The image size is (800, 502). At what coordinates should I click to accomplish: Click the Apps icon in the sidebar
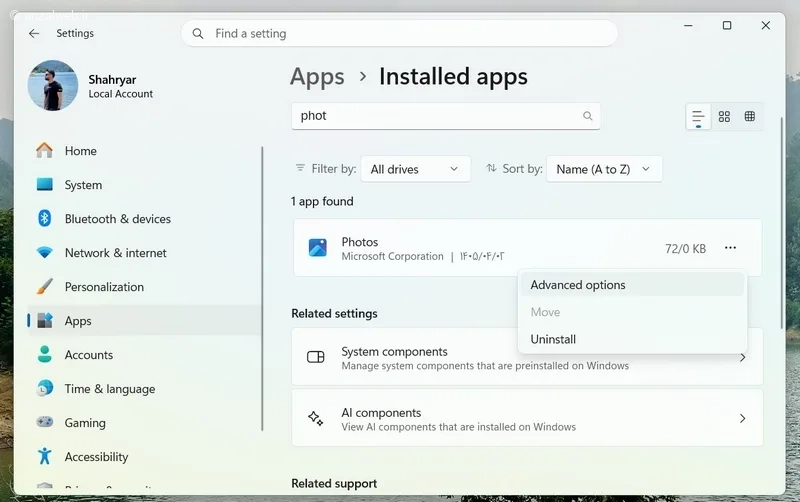(44, 320)
